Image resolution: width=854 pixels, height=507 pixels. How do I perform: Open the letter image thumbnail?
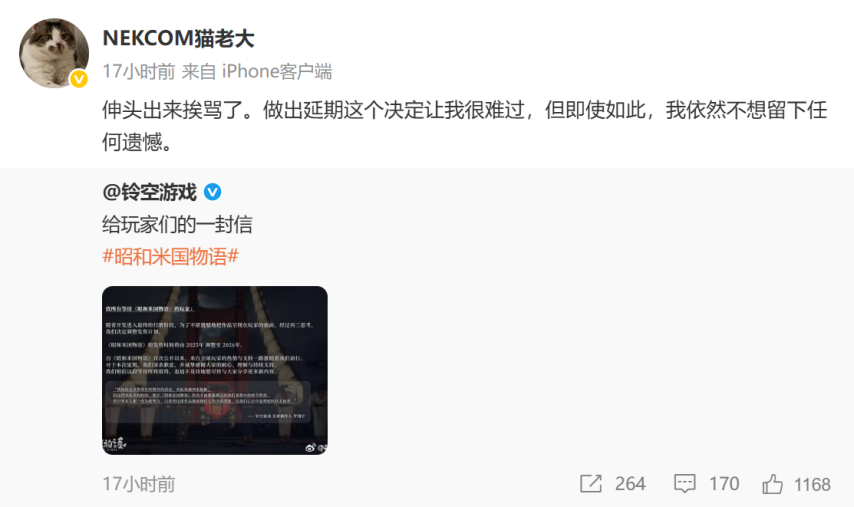click(x=215, y=370)
